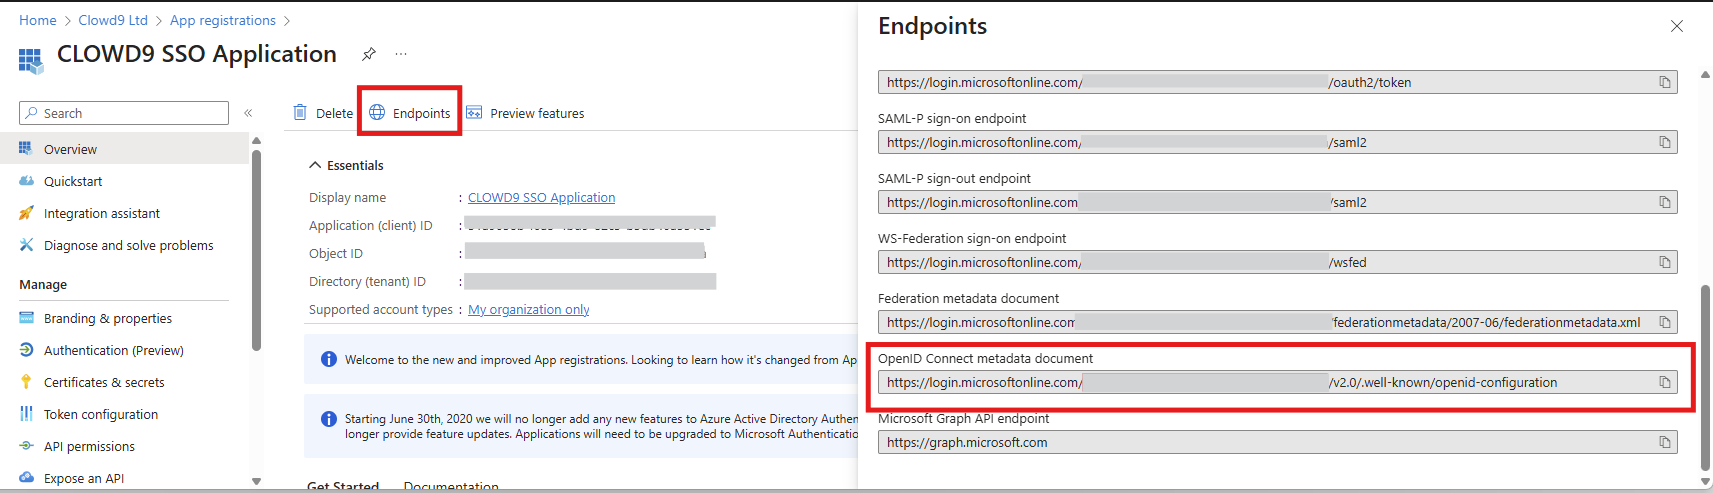Copy the Microsoft Graph API endpoint URL
Screen dimensions: 1713x493
[1665, 442]
